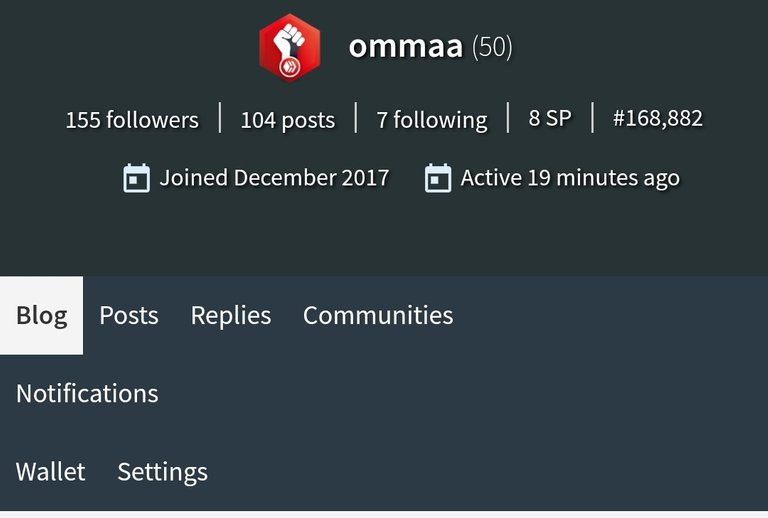
Task: Open the Wallet page
Action: [50, 472]
